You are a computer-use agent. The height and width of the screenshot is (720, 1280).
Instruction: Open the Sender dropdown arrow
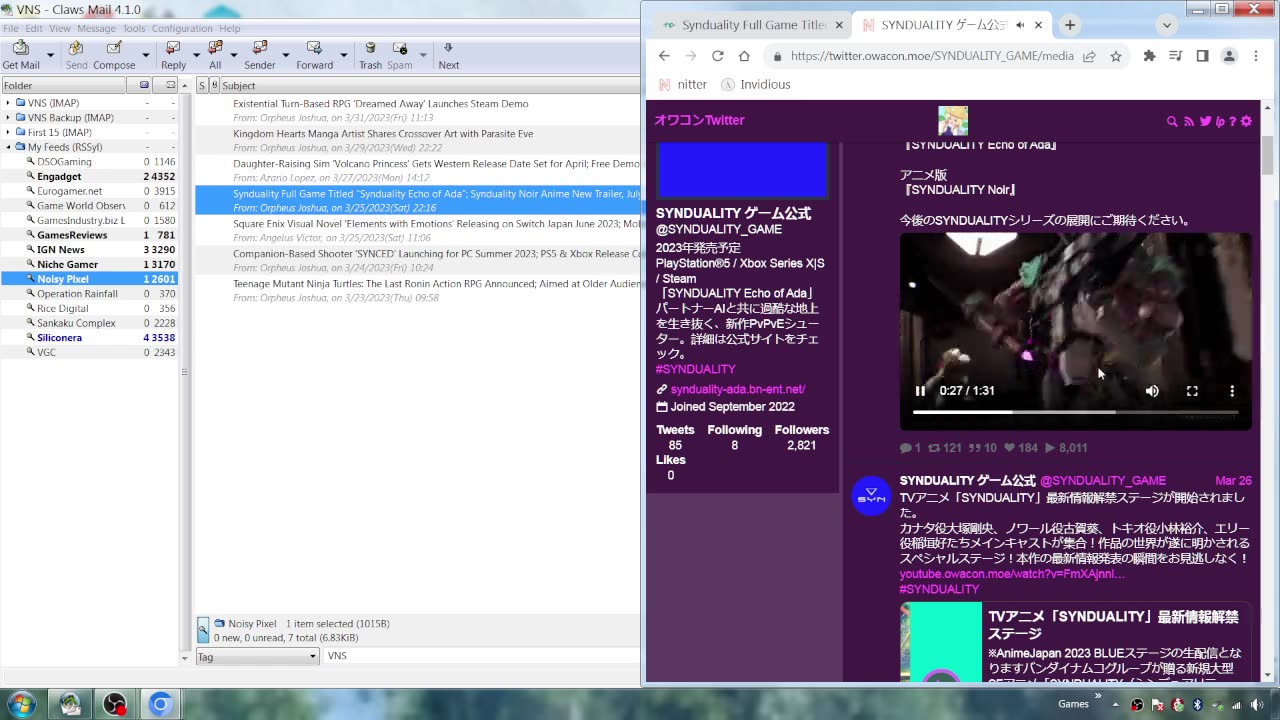[x=285, y=55]
